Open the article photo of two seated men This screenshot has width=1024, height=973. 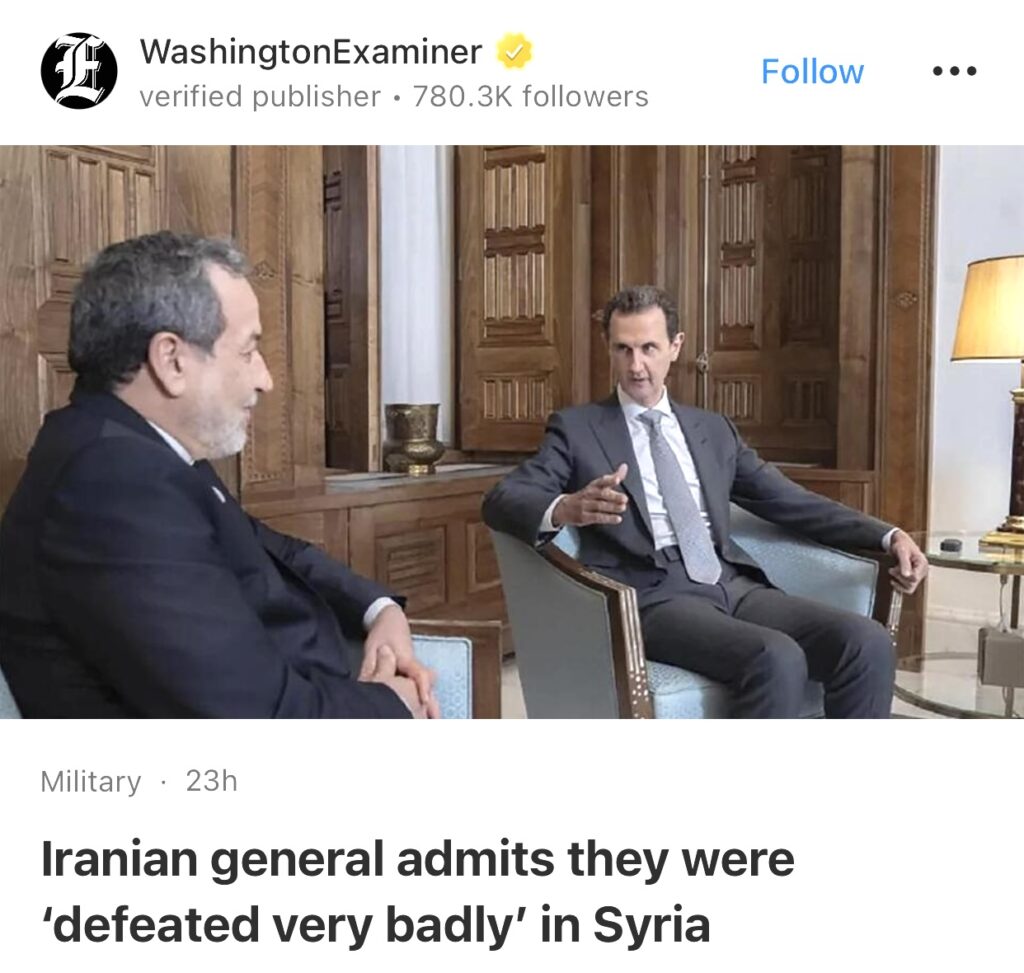pos(512,432)
